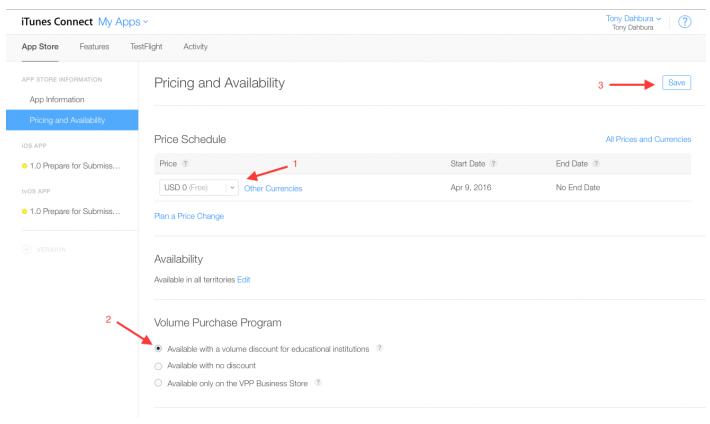Click the End Date help icon
Image resolution: width=710 pixels, height=424 pixels.
[x=596, y=164]
